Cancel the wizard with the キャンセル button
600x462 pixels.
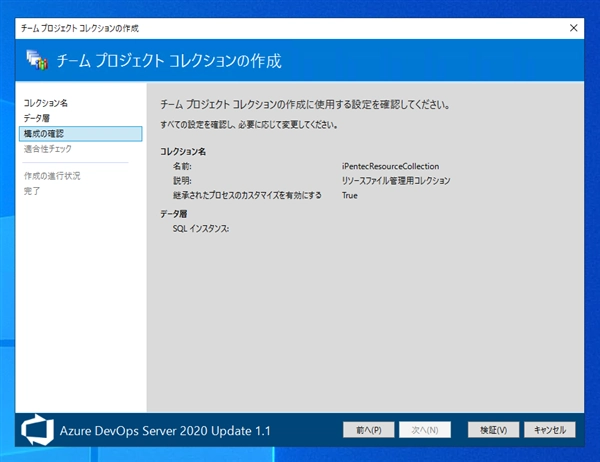pyautogui.click(x=550, y=430)
